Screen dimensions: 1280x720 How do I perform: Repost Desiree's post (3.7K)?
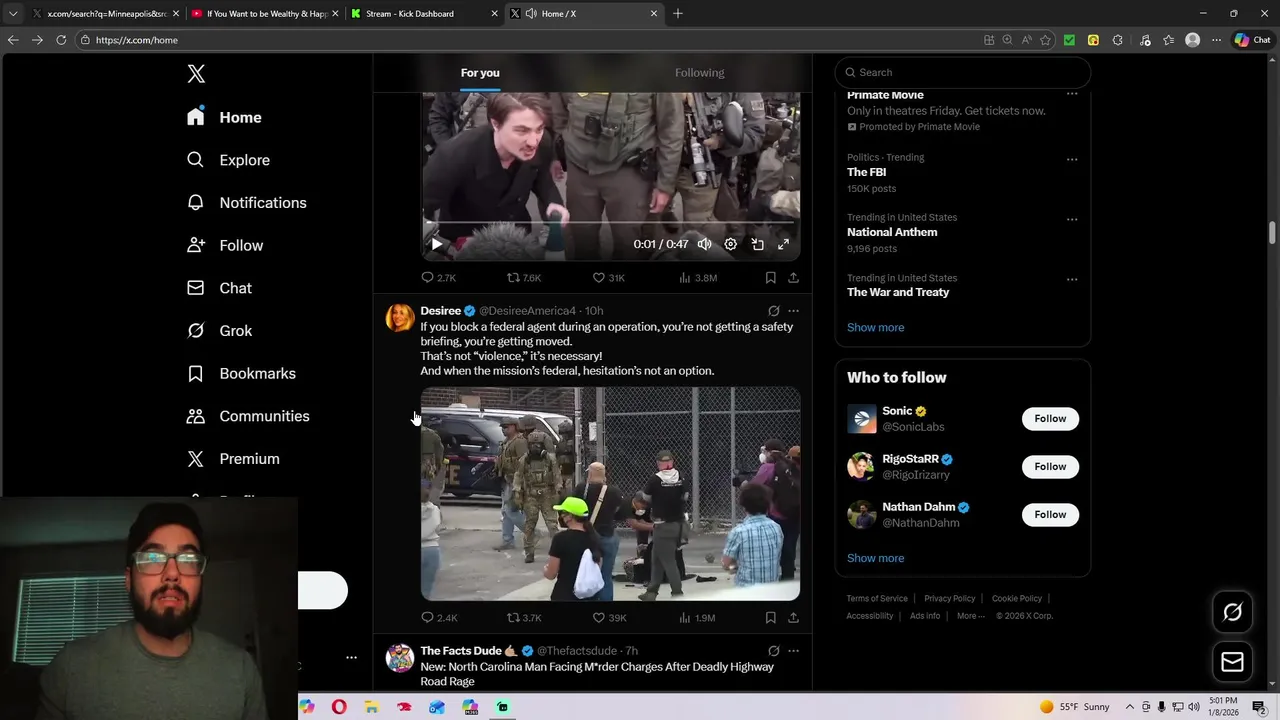tap(524, 618)
